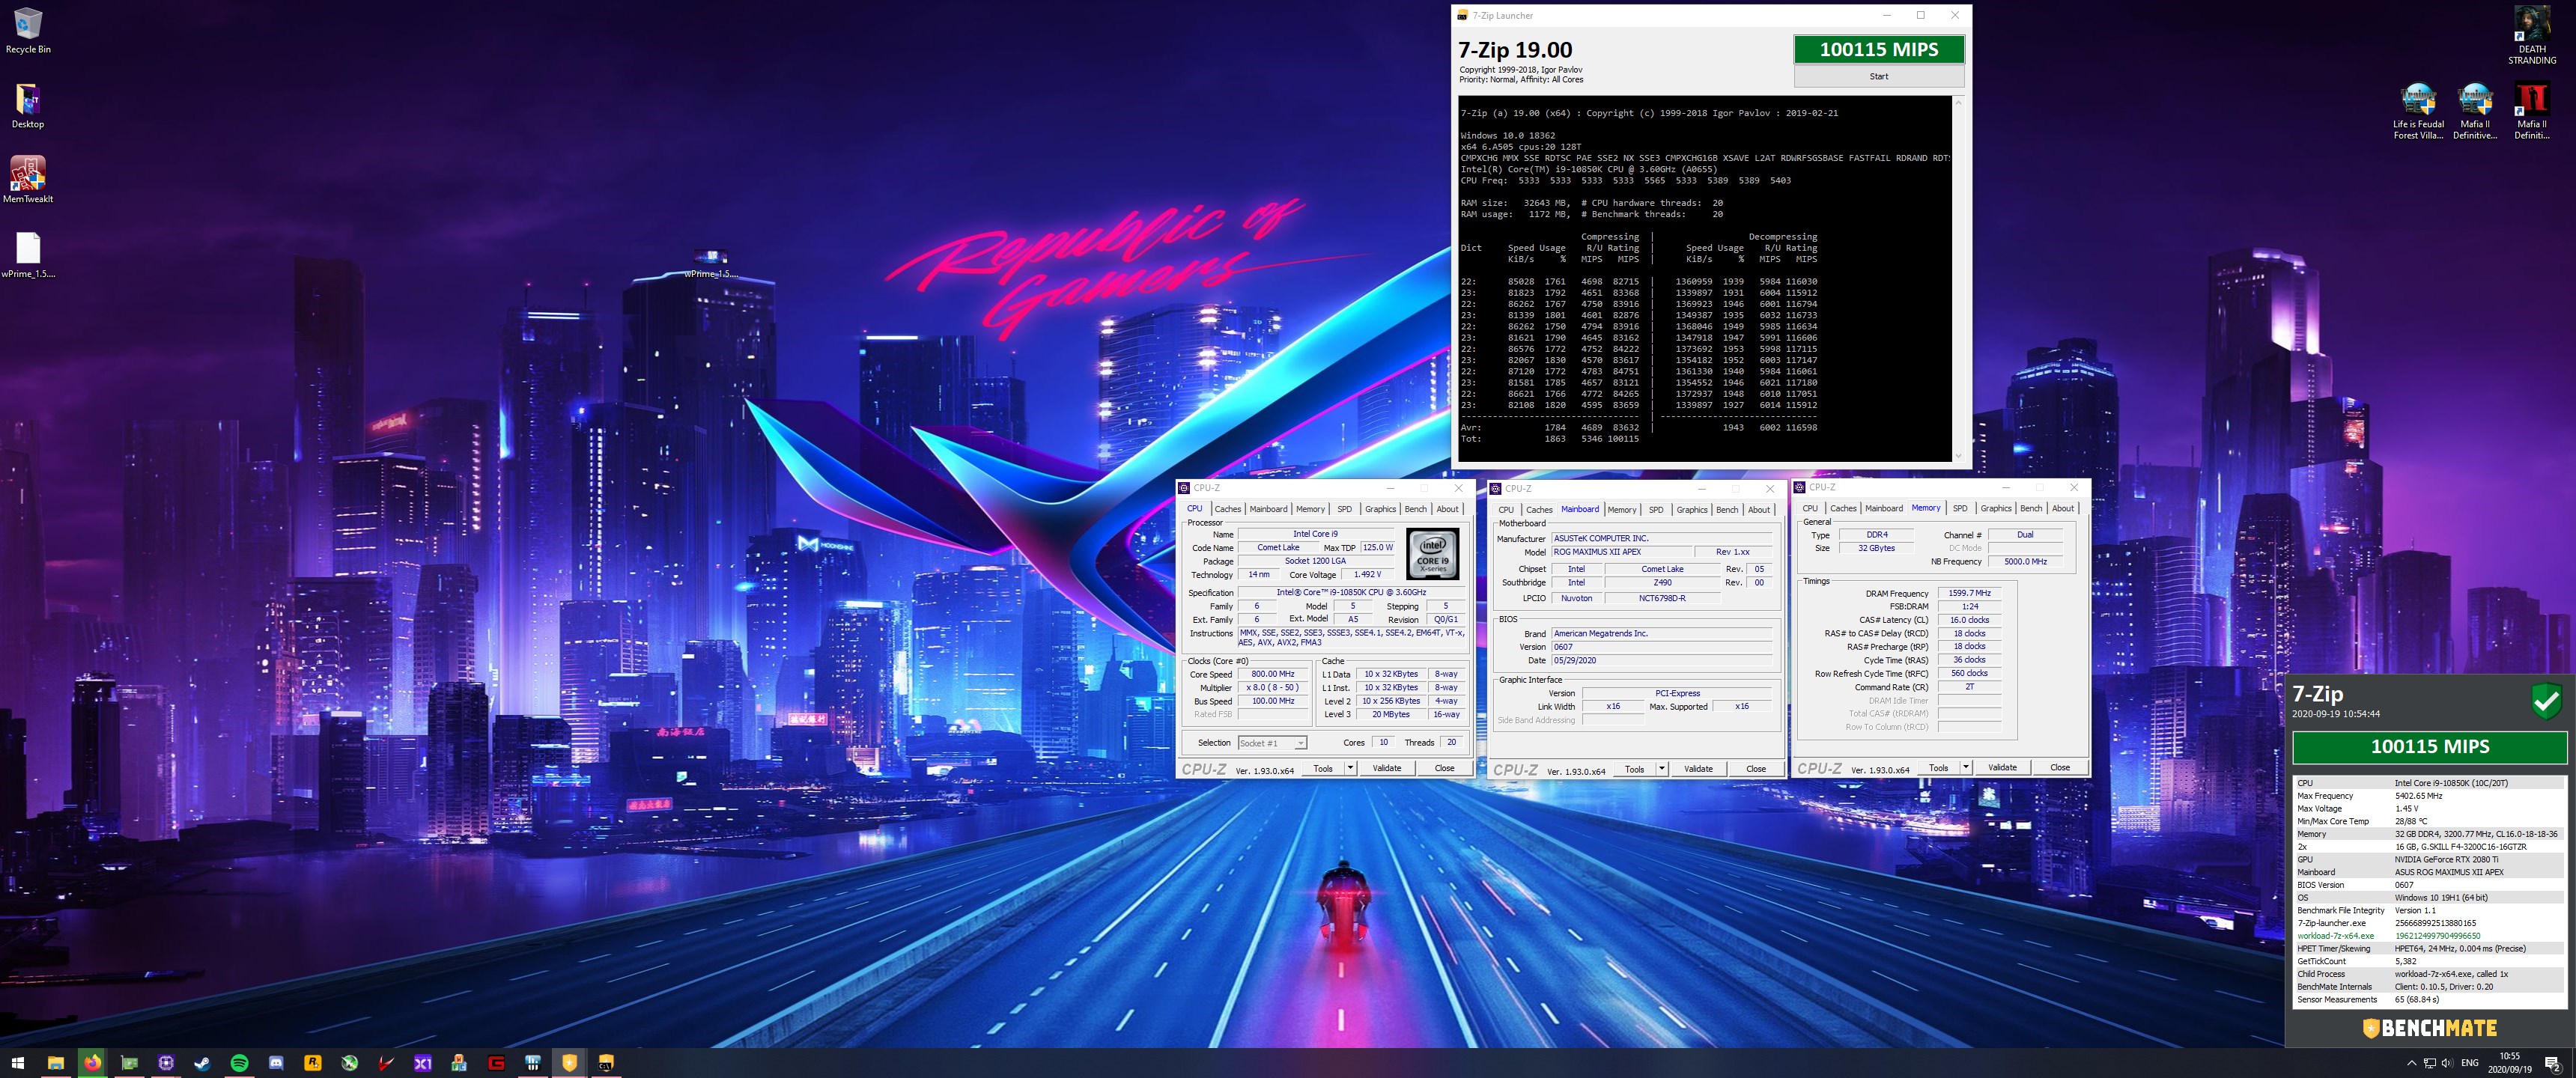
Task: Expand the Tools arrow in CPU-Z CPU window
Action: pyautogui.click(x=1350, y=768)
